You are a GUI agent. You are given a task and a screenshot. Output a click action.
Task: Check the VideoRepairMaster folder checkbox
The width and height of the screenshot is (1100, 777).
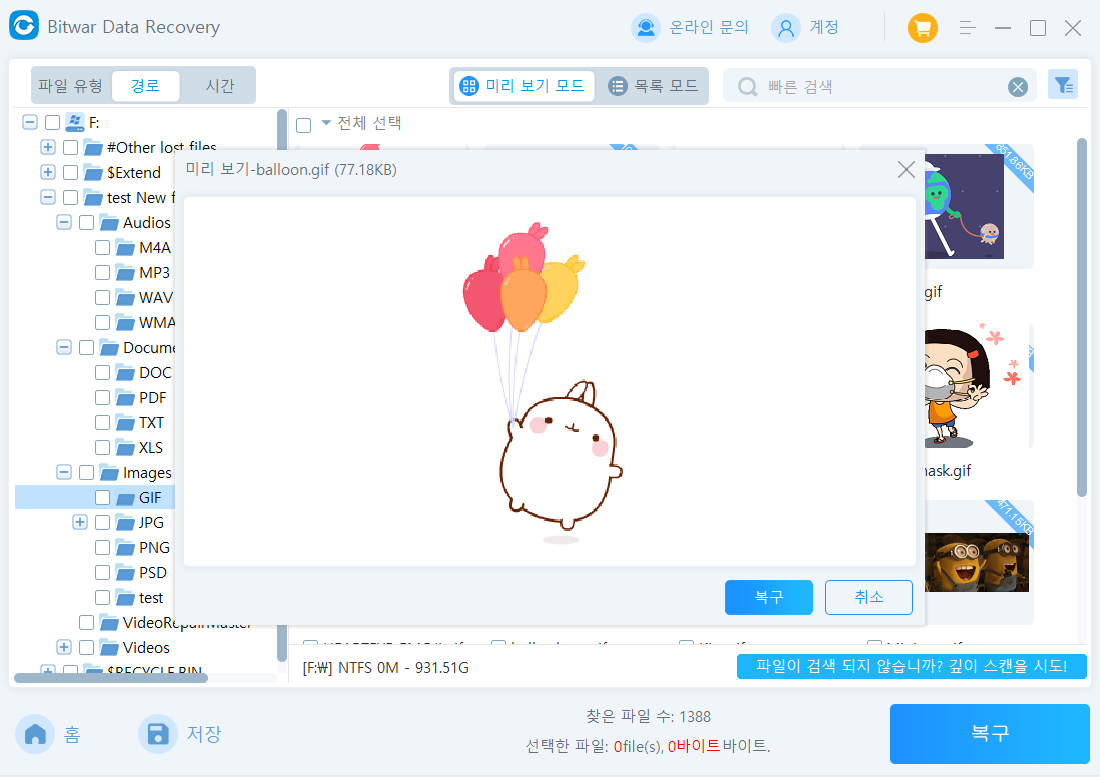tap(86, 623)
